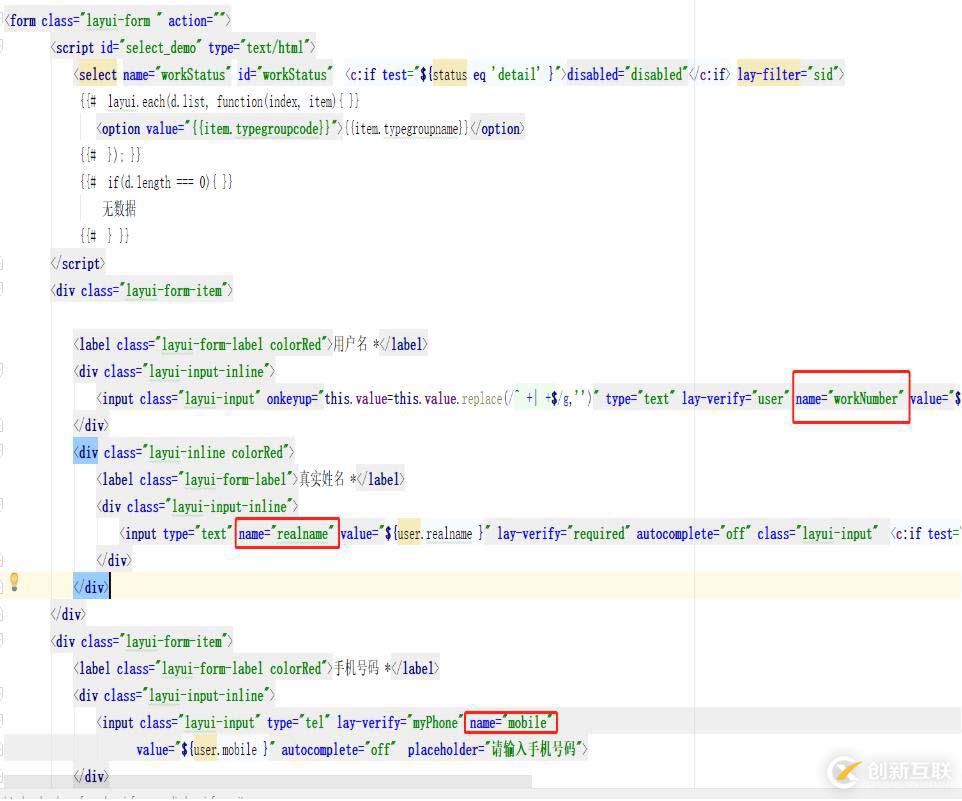
Task: Collapse the layui-inline colorRed div fold marker
Action: 4,452
